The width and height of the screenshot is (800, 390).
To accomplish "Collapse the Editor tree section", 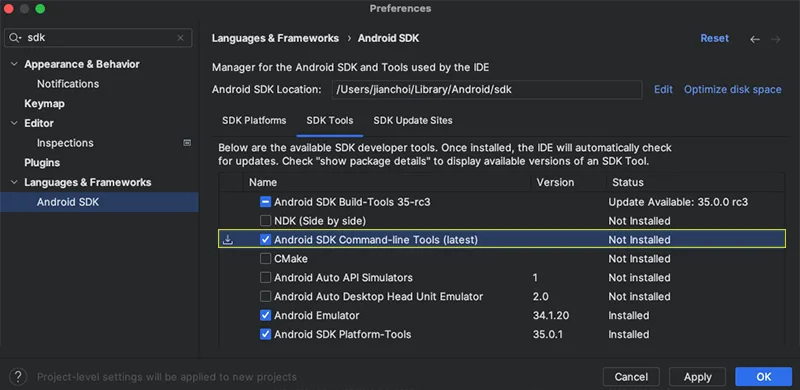I will click(x=14, y=124).
